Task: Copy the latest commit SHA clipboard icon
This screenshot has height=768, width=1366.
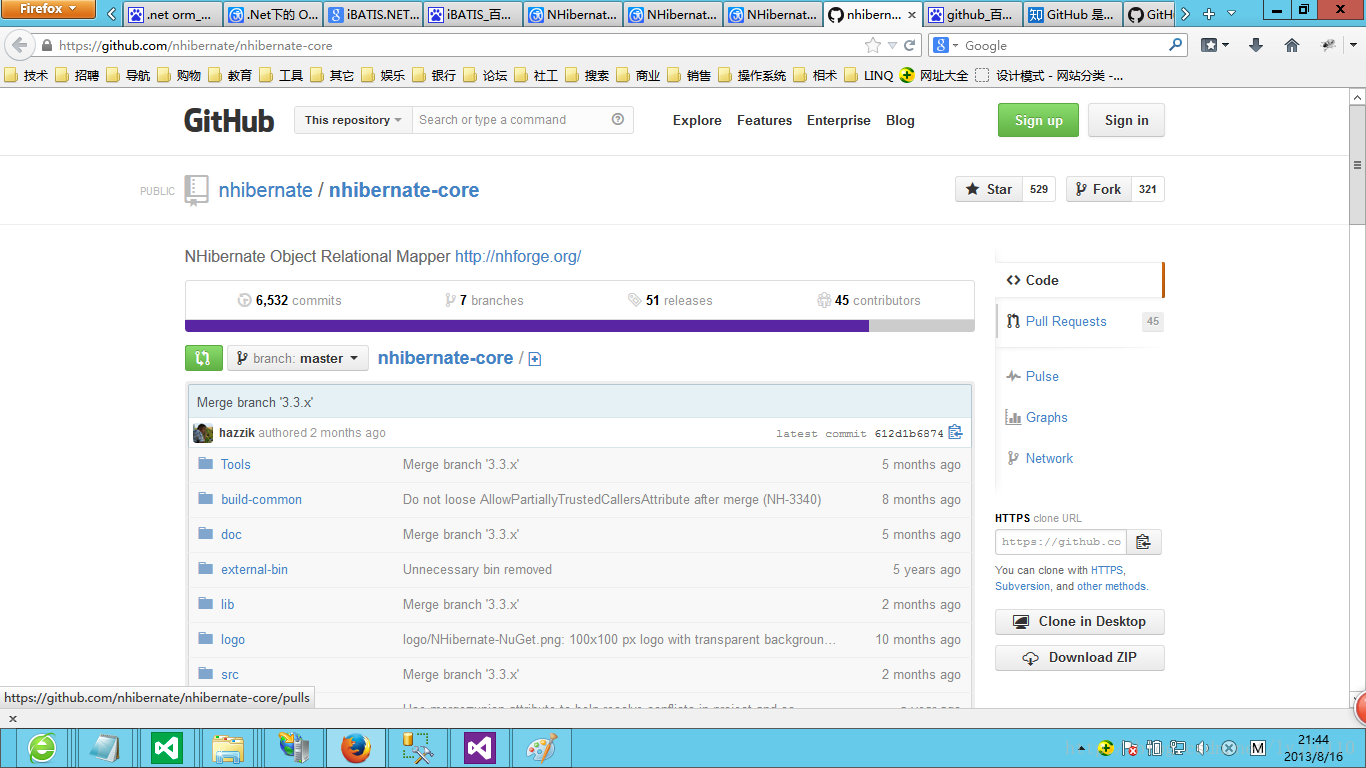Action: click(955, 433)
